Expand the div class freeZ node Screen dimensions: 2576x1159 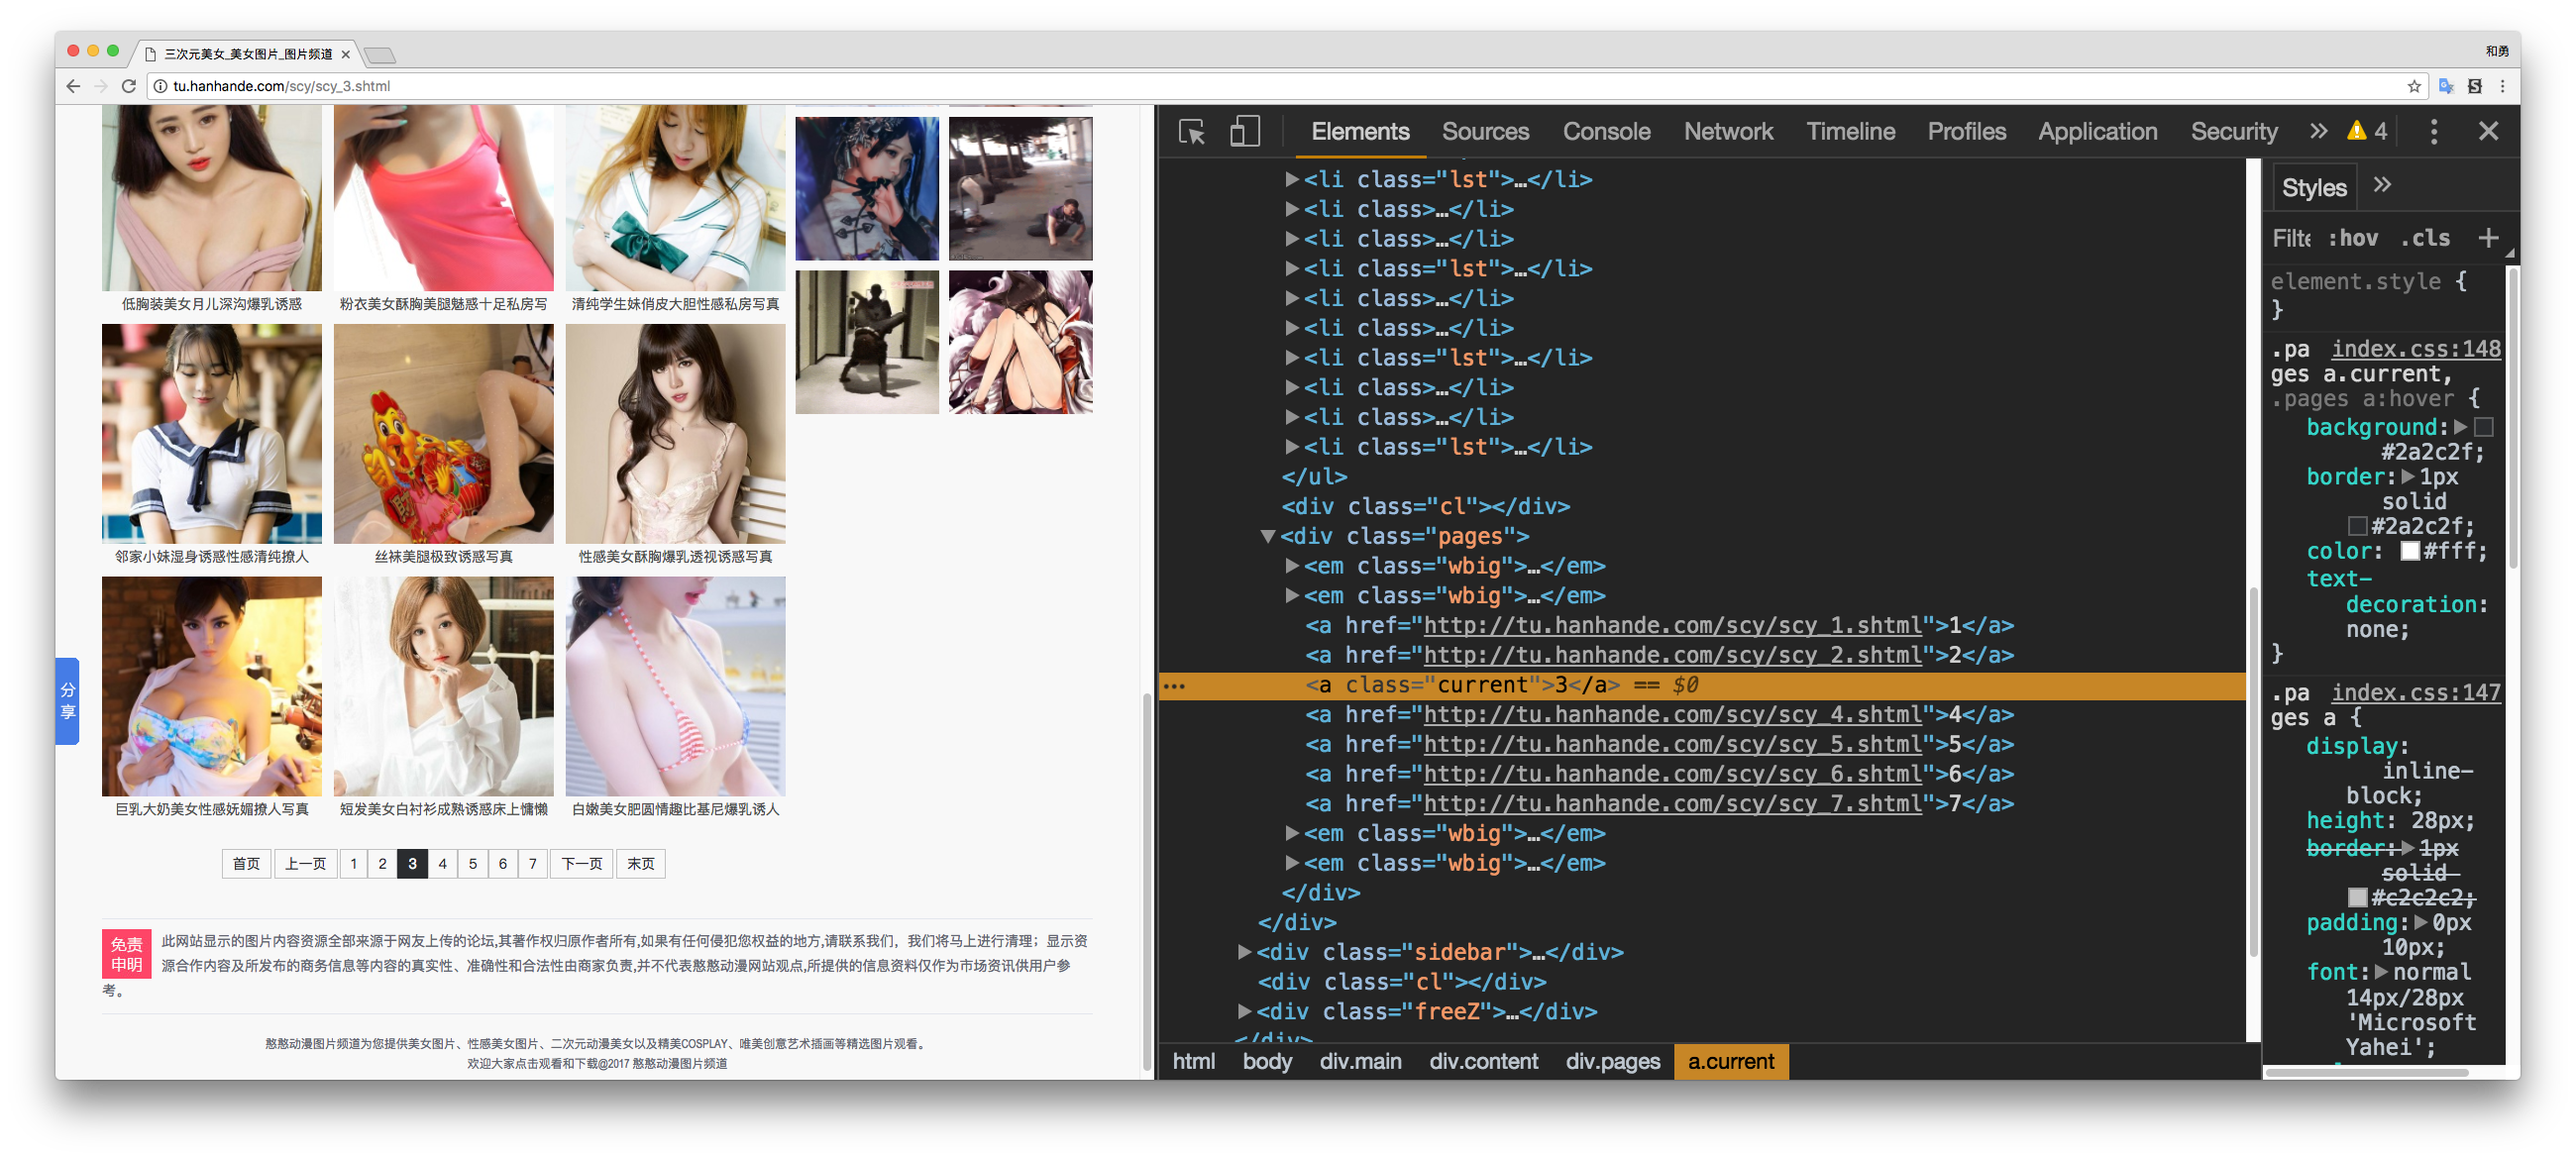1244,1011
